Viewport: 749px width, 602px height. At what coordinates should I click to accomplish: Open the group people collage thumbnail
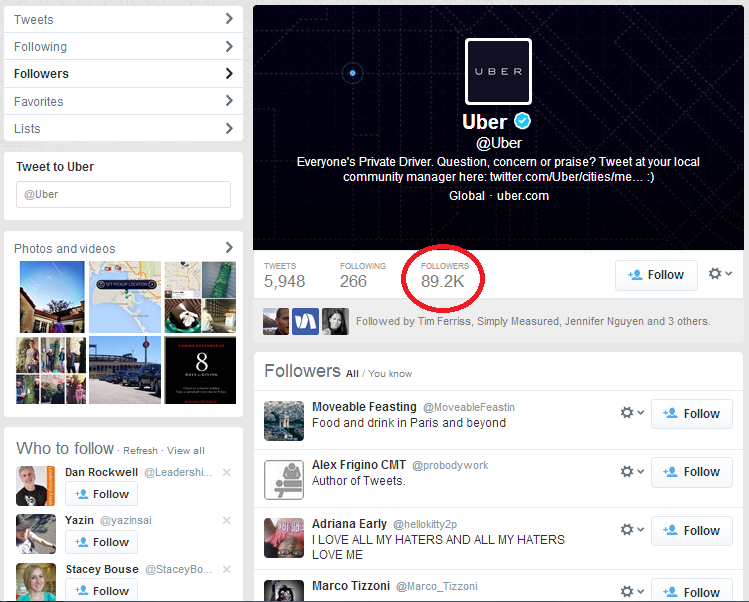pyautogui.click(x=51, y=370)
